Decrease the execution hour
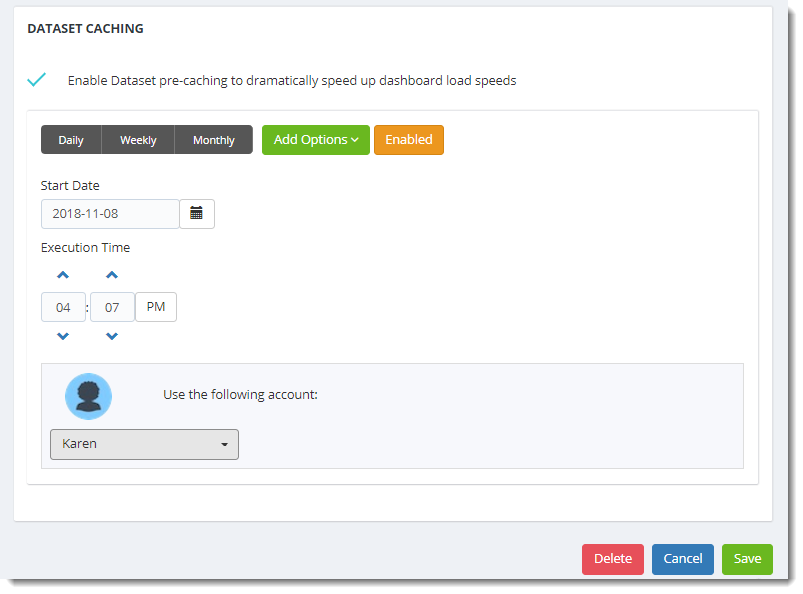This screenshot has width=803, height=594. click(63, 336)
